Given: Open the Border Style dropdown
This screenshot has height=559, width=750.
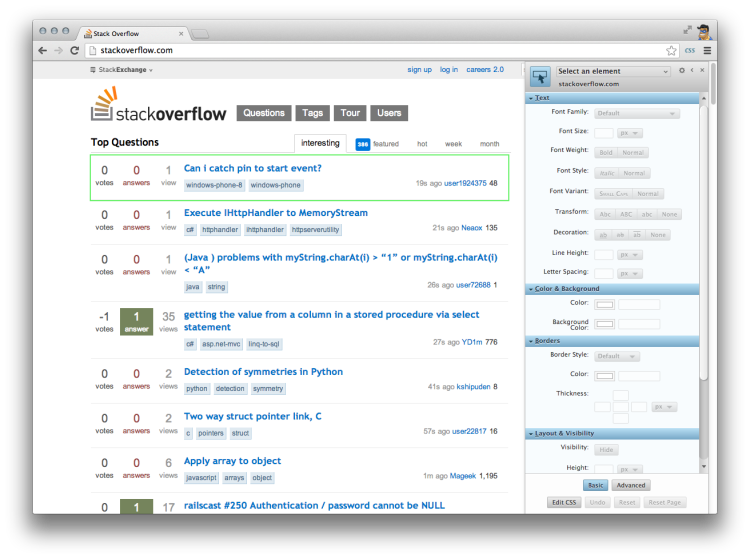Looking at the screenshot, I should (x=617, y=356).
